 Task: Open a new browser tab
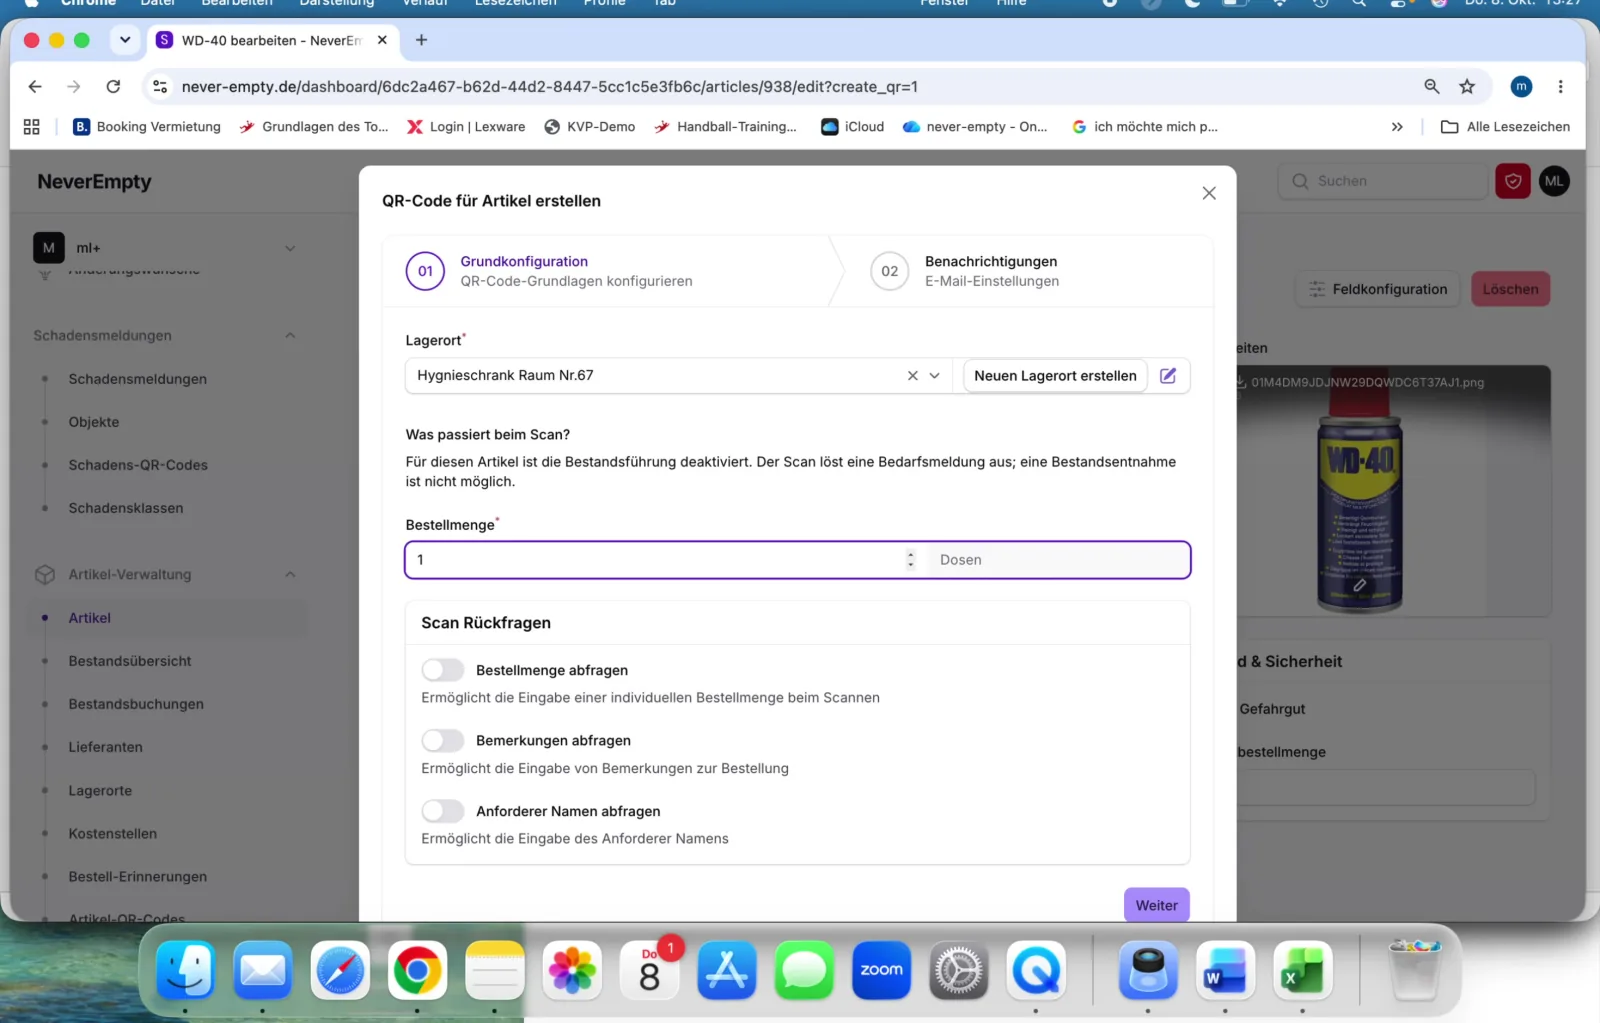tap(421, 40)
